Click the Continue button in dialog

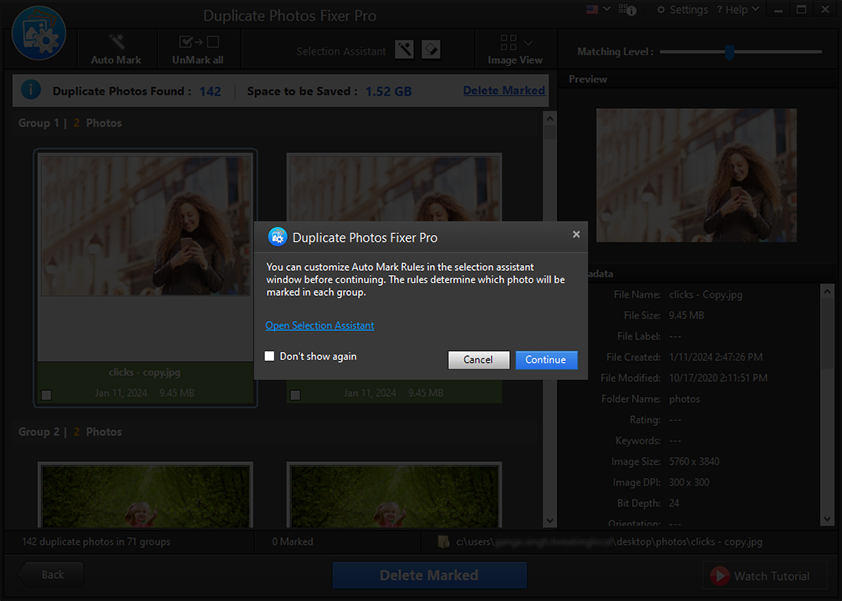[546, 360]
